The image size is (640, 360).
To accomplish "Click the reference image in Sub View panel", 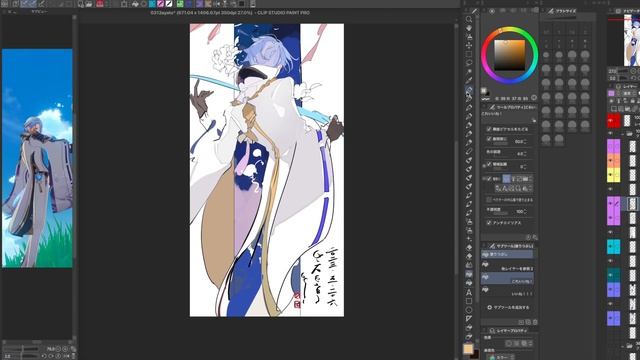I will click(x=37, y=158).
